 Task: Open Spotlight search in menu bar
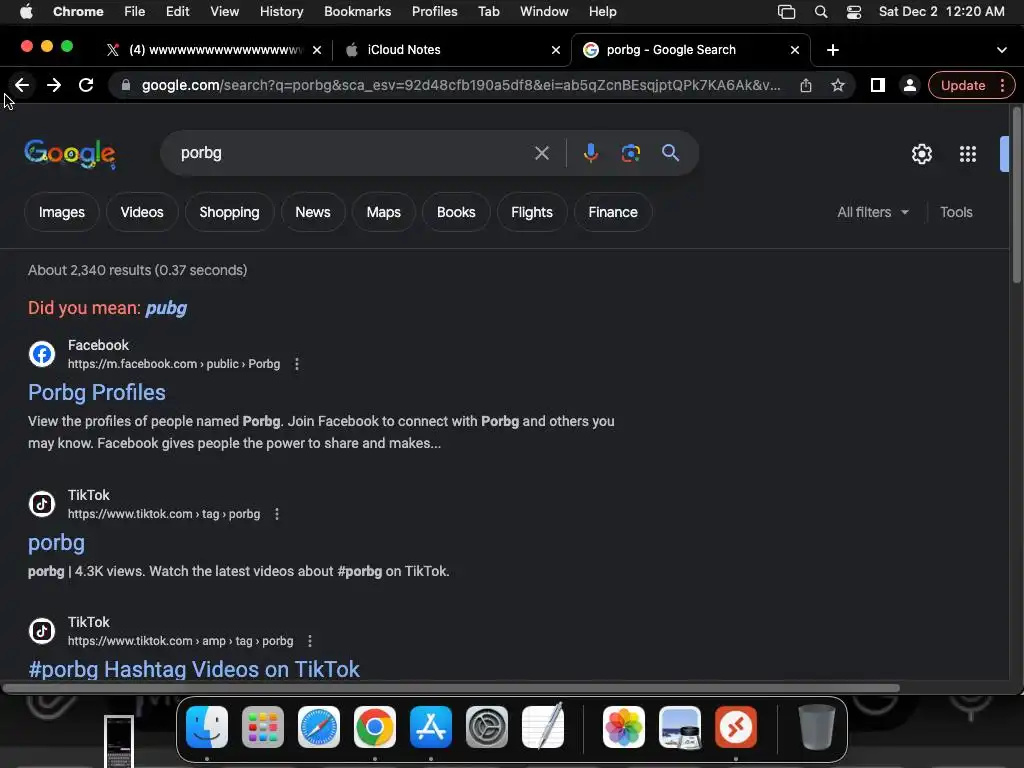pyautogui.click(x=821, y=12)
